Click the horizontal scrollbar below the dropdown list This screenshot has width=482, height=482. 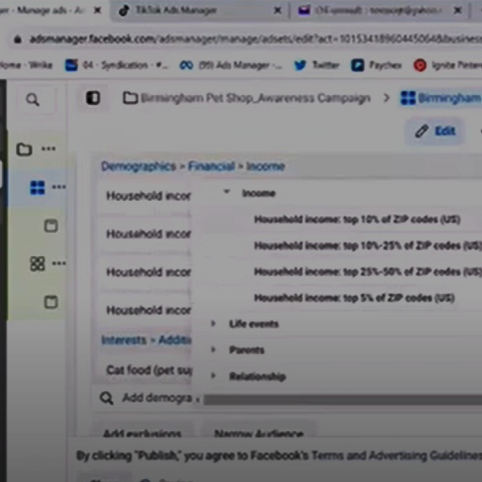click(x=343, y=400)
